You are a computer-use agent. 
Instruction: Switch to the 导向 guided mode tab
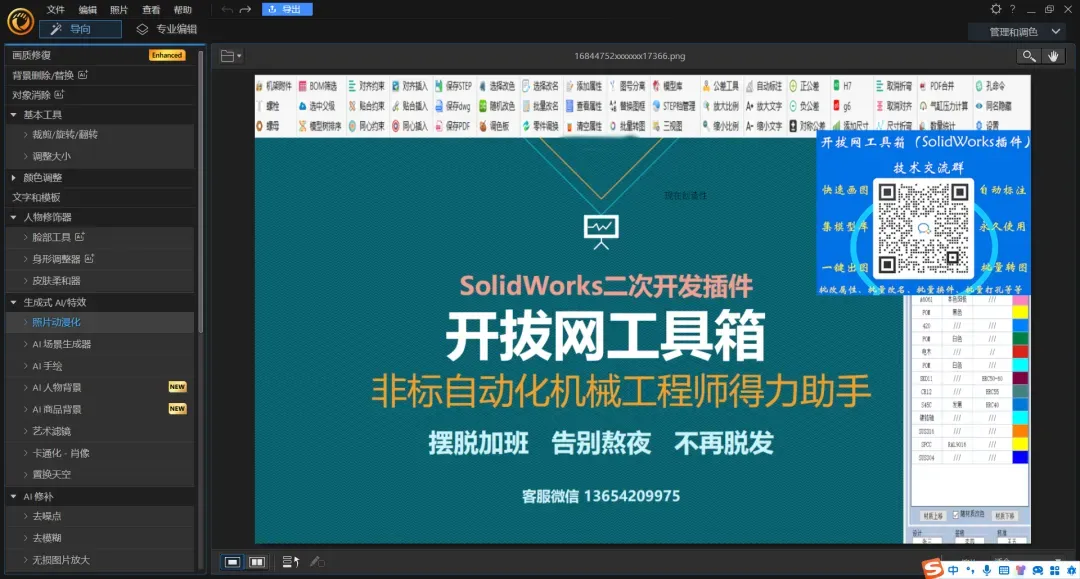[x=80, y=29]
